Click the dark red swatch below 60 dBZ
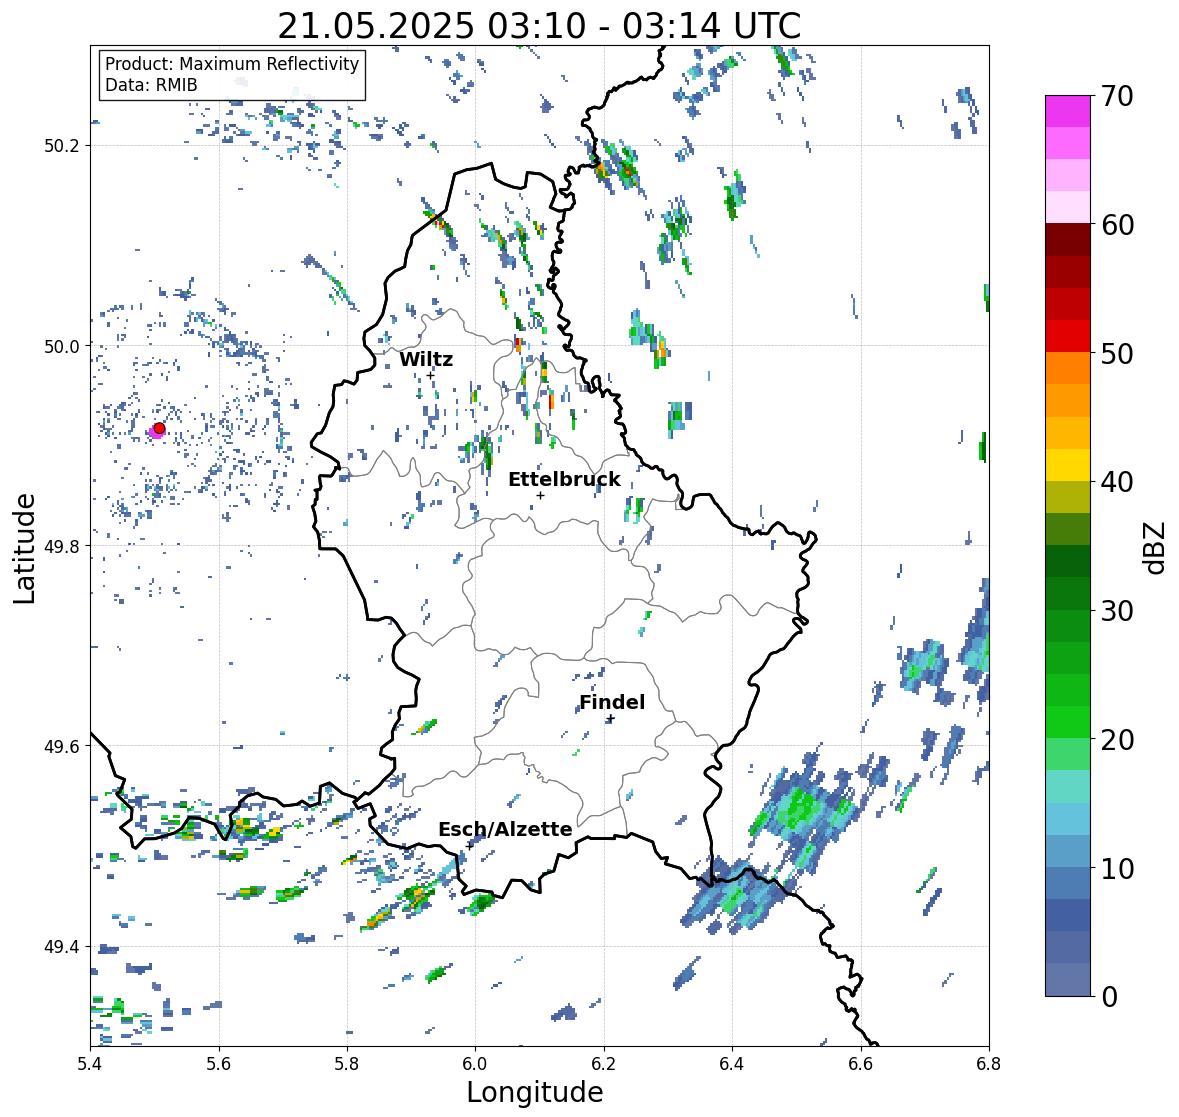This screenshot has height=1117, width=1179. click(x=1068, y=241)
